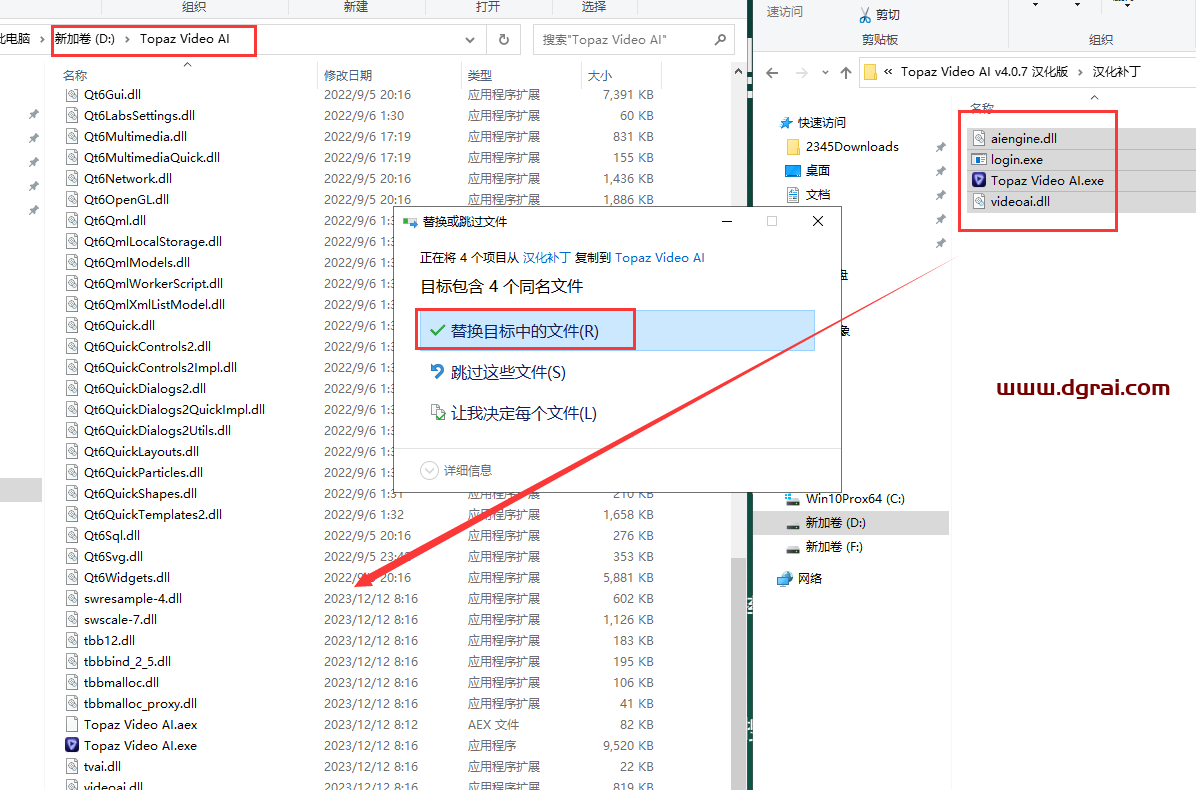The height and width of the screenshot is (790, 1196).
Task: Click swscale-7.dll file name
Action: 121,620
